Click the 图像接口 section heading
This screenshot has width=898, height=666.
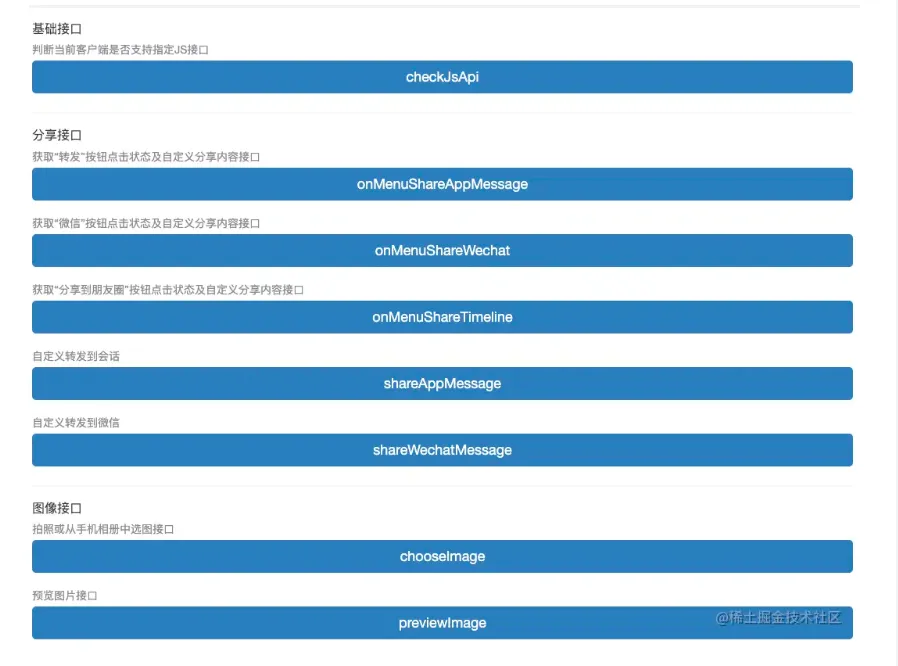pyautogui.click(x=57, y=508)
